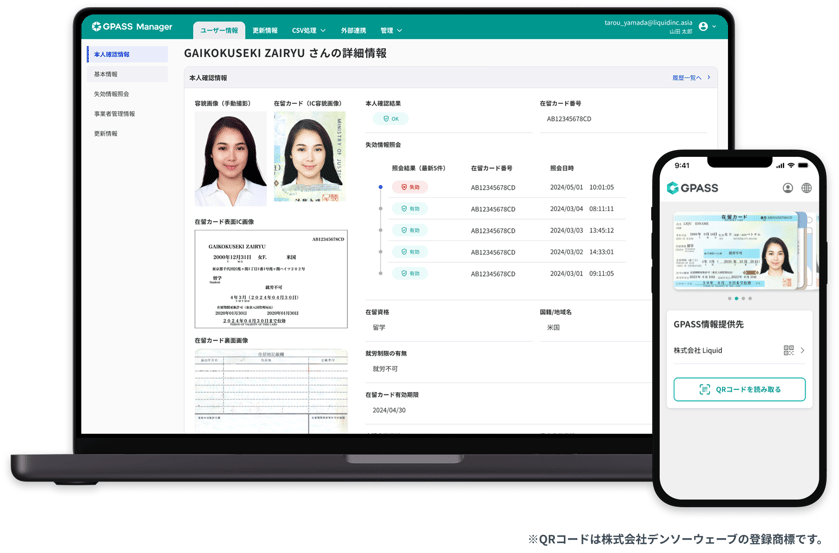Expand the account menu chevron in header
This screenshot has width=839, height=553.
pos(714,26)
